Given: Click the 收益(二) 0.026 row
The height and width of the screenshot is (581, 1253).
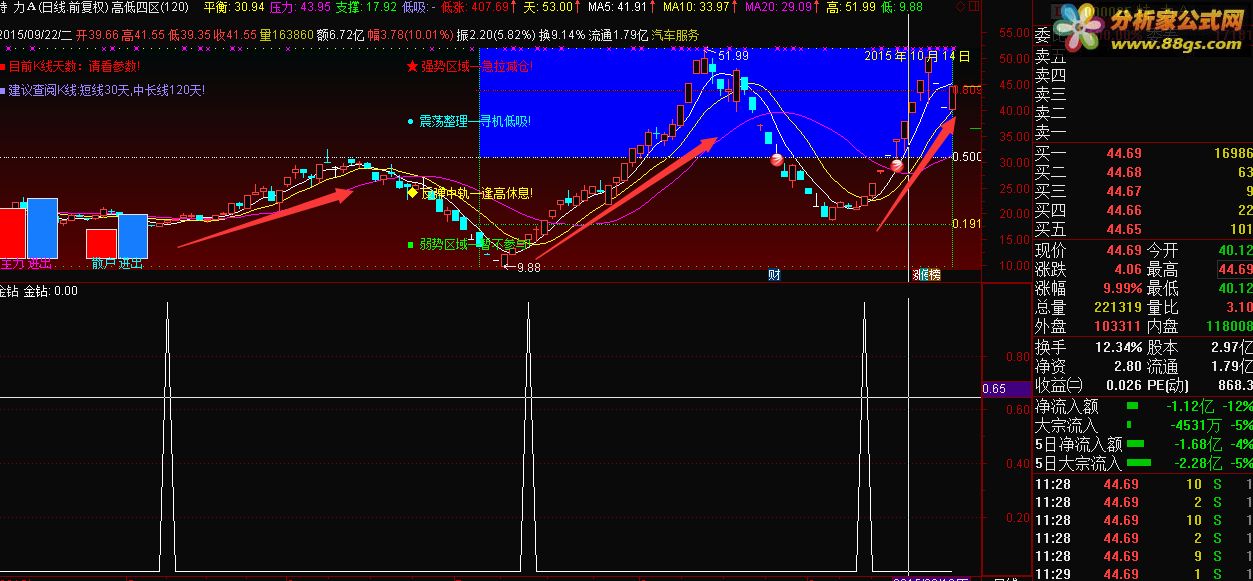Looking at the screenshot, I should click(1087, 385).
